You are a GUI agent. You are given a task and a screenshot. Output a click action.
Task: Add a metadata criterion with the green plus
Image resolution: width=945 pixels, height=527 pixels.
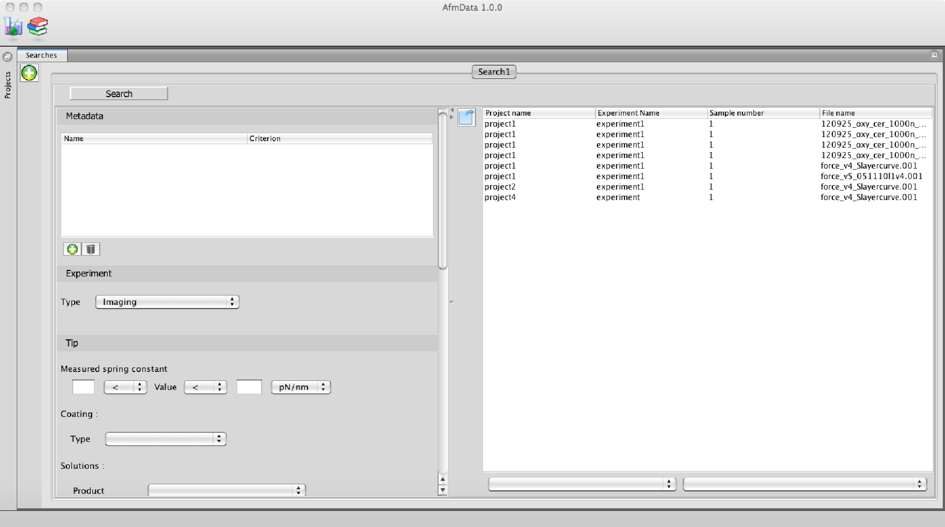click(x=72, y=249)
